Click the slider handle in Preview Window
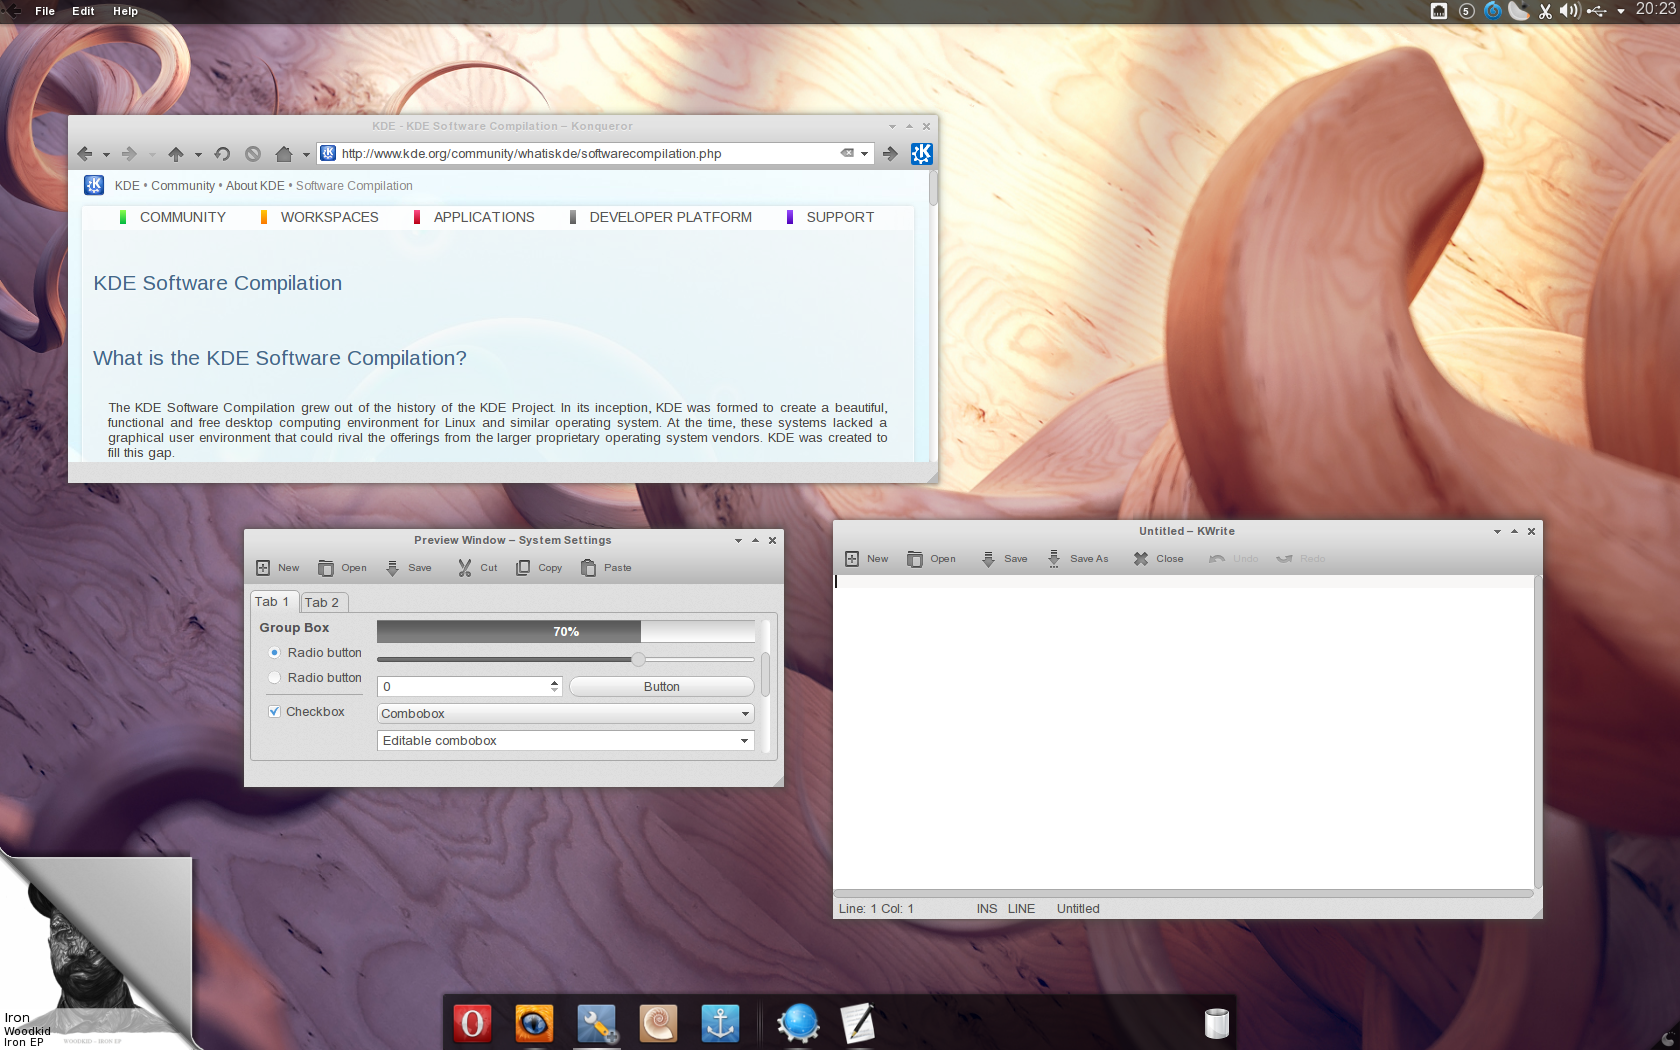This screenshot has width=1680, height=1050. click(638, 659)
